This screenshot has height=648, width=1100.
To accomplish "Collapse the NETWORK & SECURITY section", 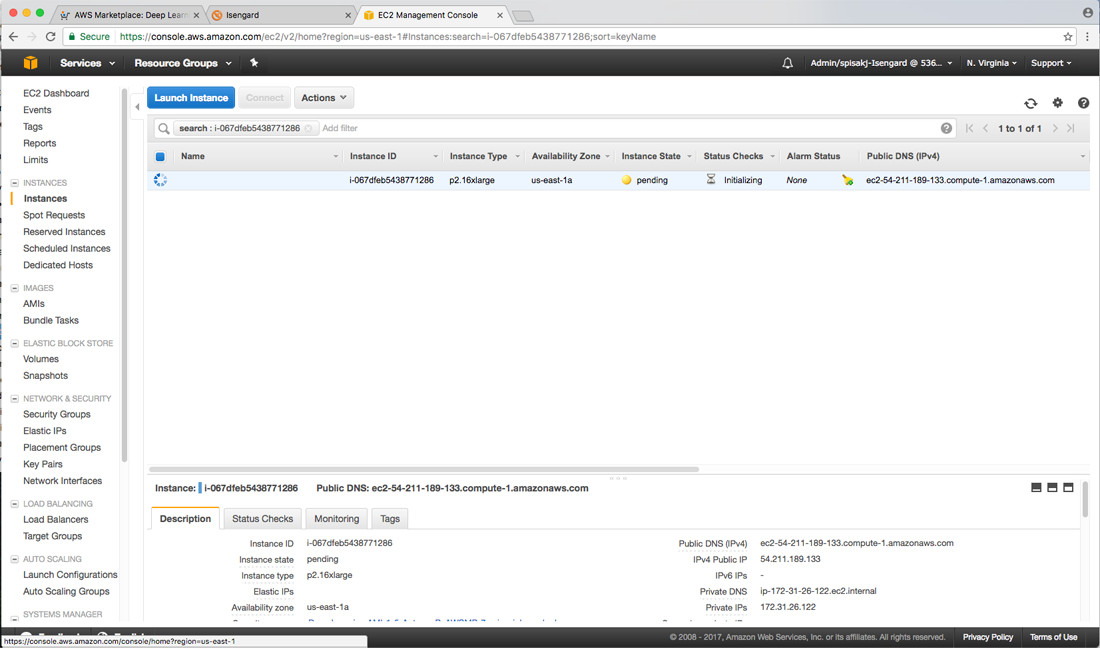I will pyautogui.click(x=15, y=399).
